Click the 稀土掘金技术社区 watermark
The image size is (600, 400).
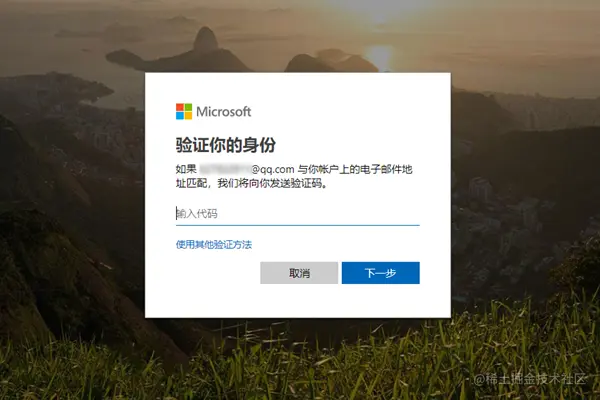point(530,379)
